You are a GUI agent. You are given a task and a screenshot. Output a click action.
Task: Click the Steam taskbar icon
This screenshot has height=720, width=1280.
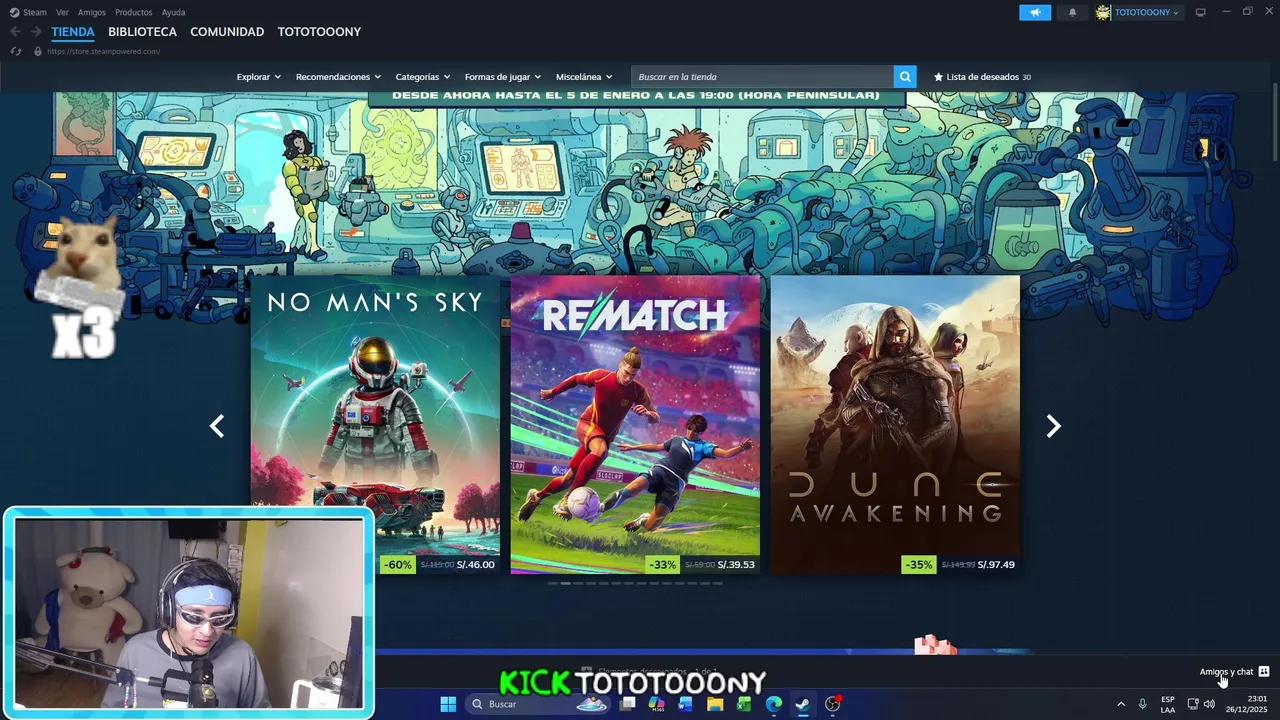coord(803,704)
